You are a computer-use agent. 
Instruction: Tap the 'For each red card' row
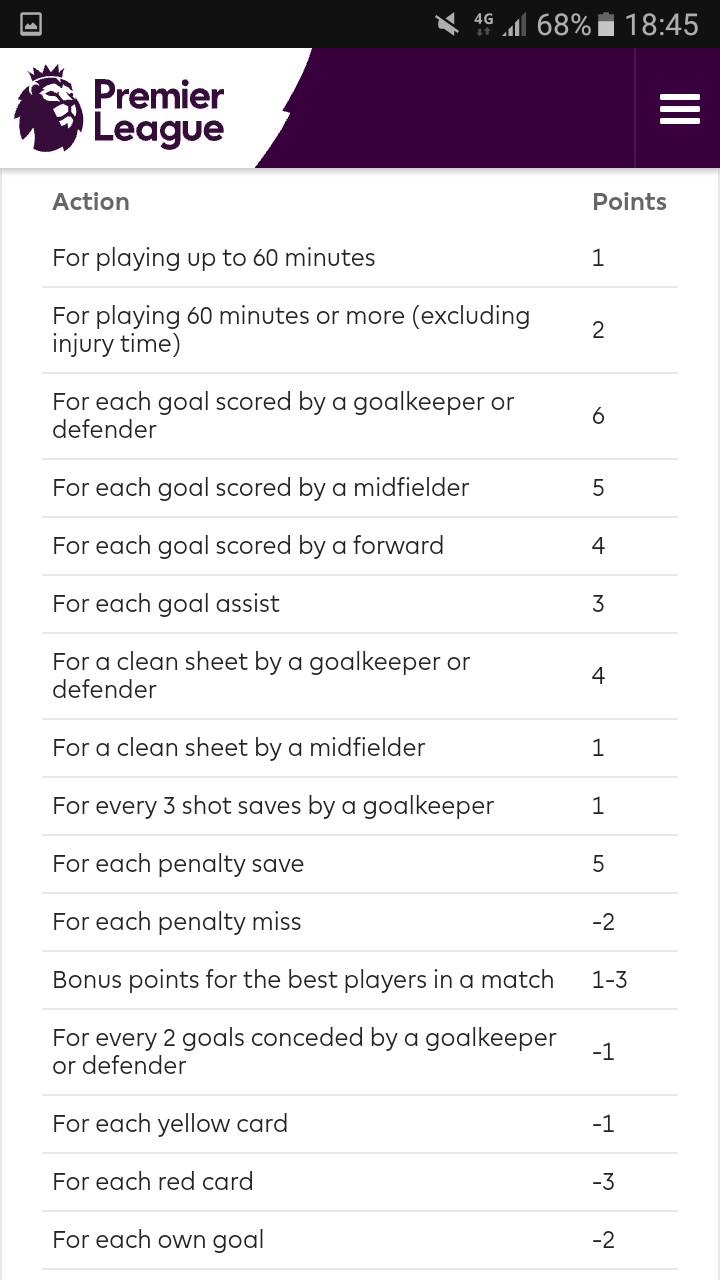[x=360, y=1182]
